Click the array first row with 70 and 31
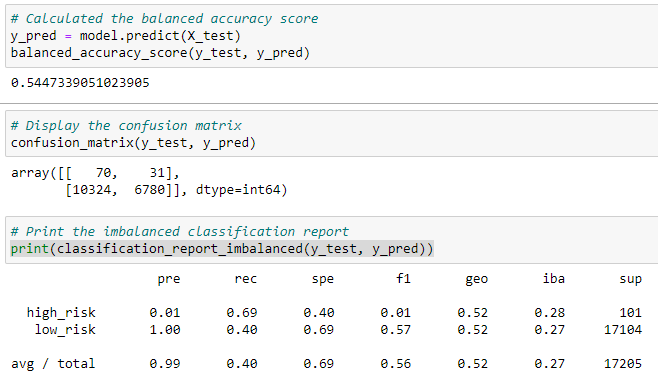Screen dimensions: 658x387 (95, 173)
